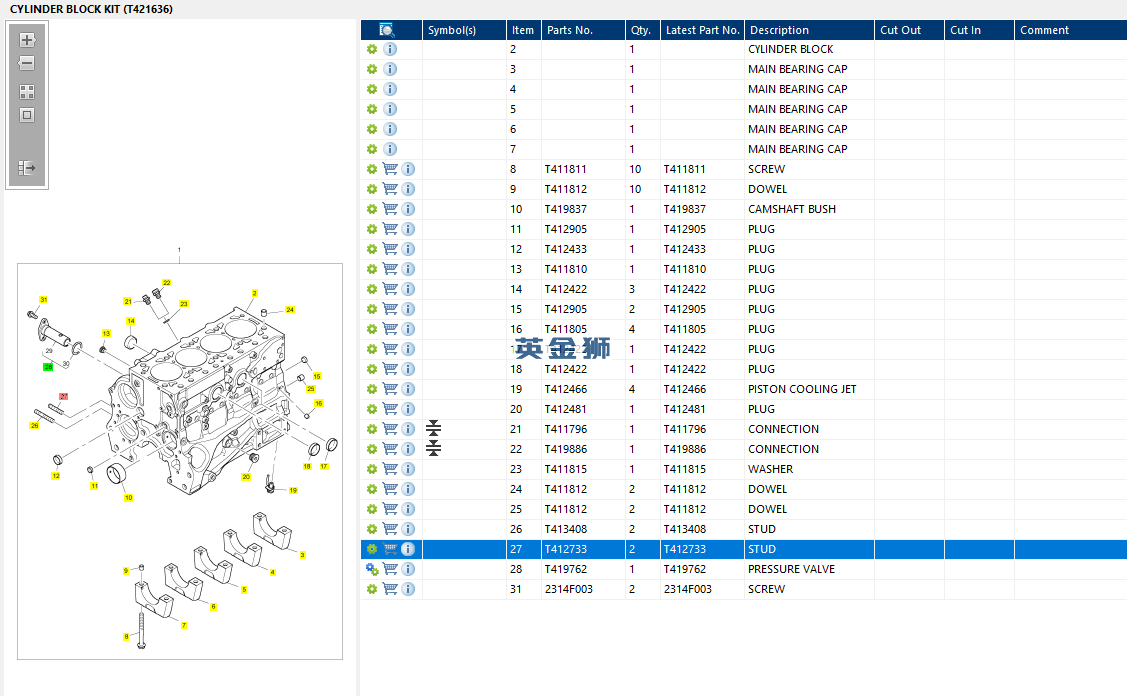Click the Cut Out column header
This screenshot has width=1127, height=696.
[909, 30]
